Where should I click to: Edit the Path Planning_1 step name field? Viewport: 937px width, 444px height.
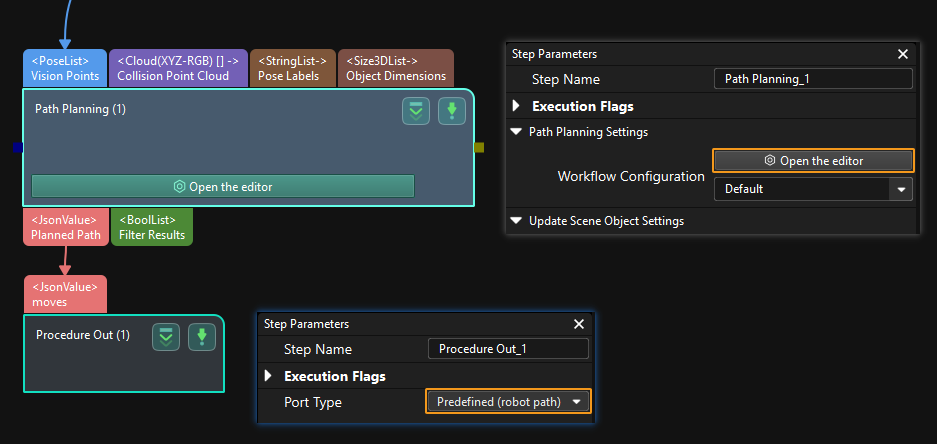point(813,80)
